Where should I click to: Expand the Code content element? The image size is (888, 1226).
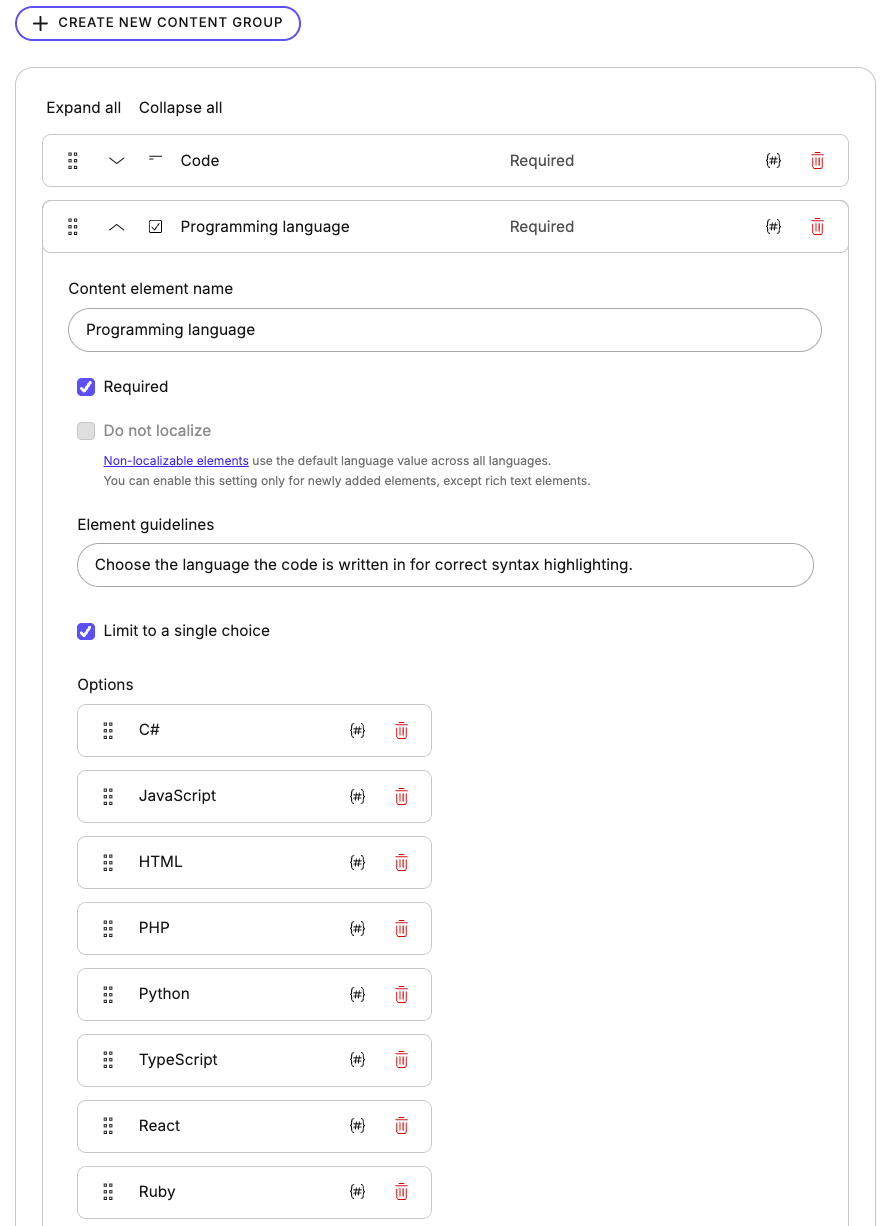click(x=116, y=160)
